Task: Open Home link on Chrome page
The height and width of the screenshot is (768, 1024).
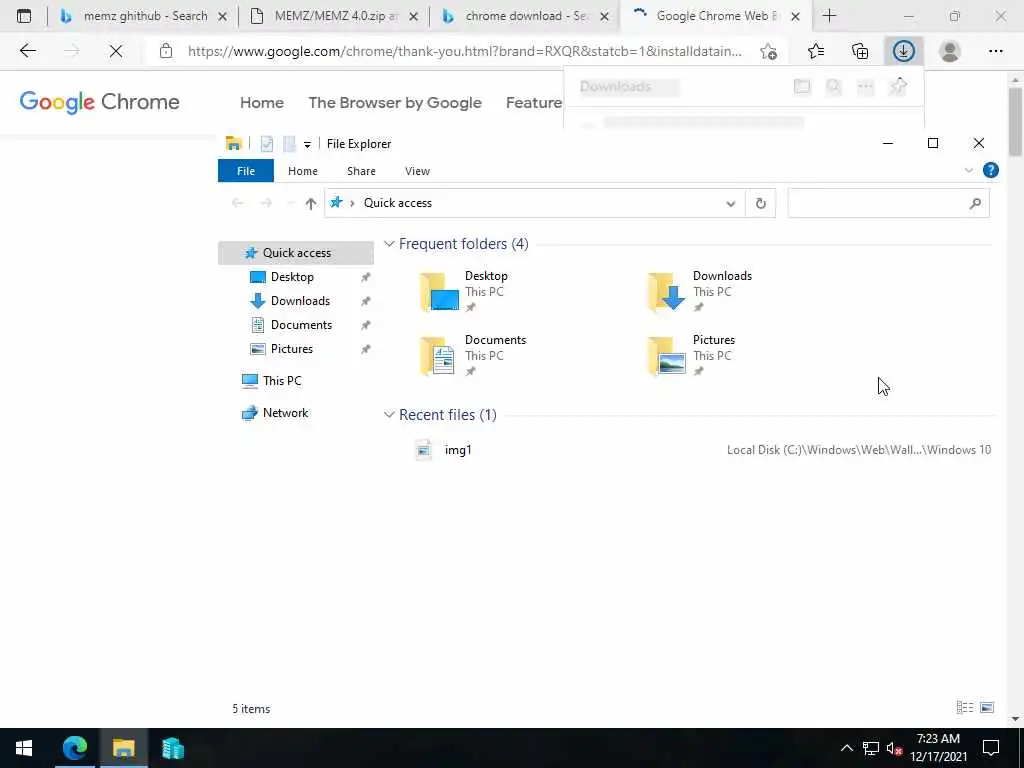Action: pos(261,103)
